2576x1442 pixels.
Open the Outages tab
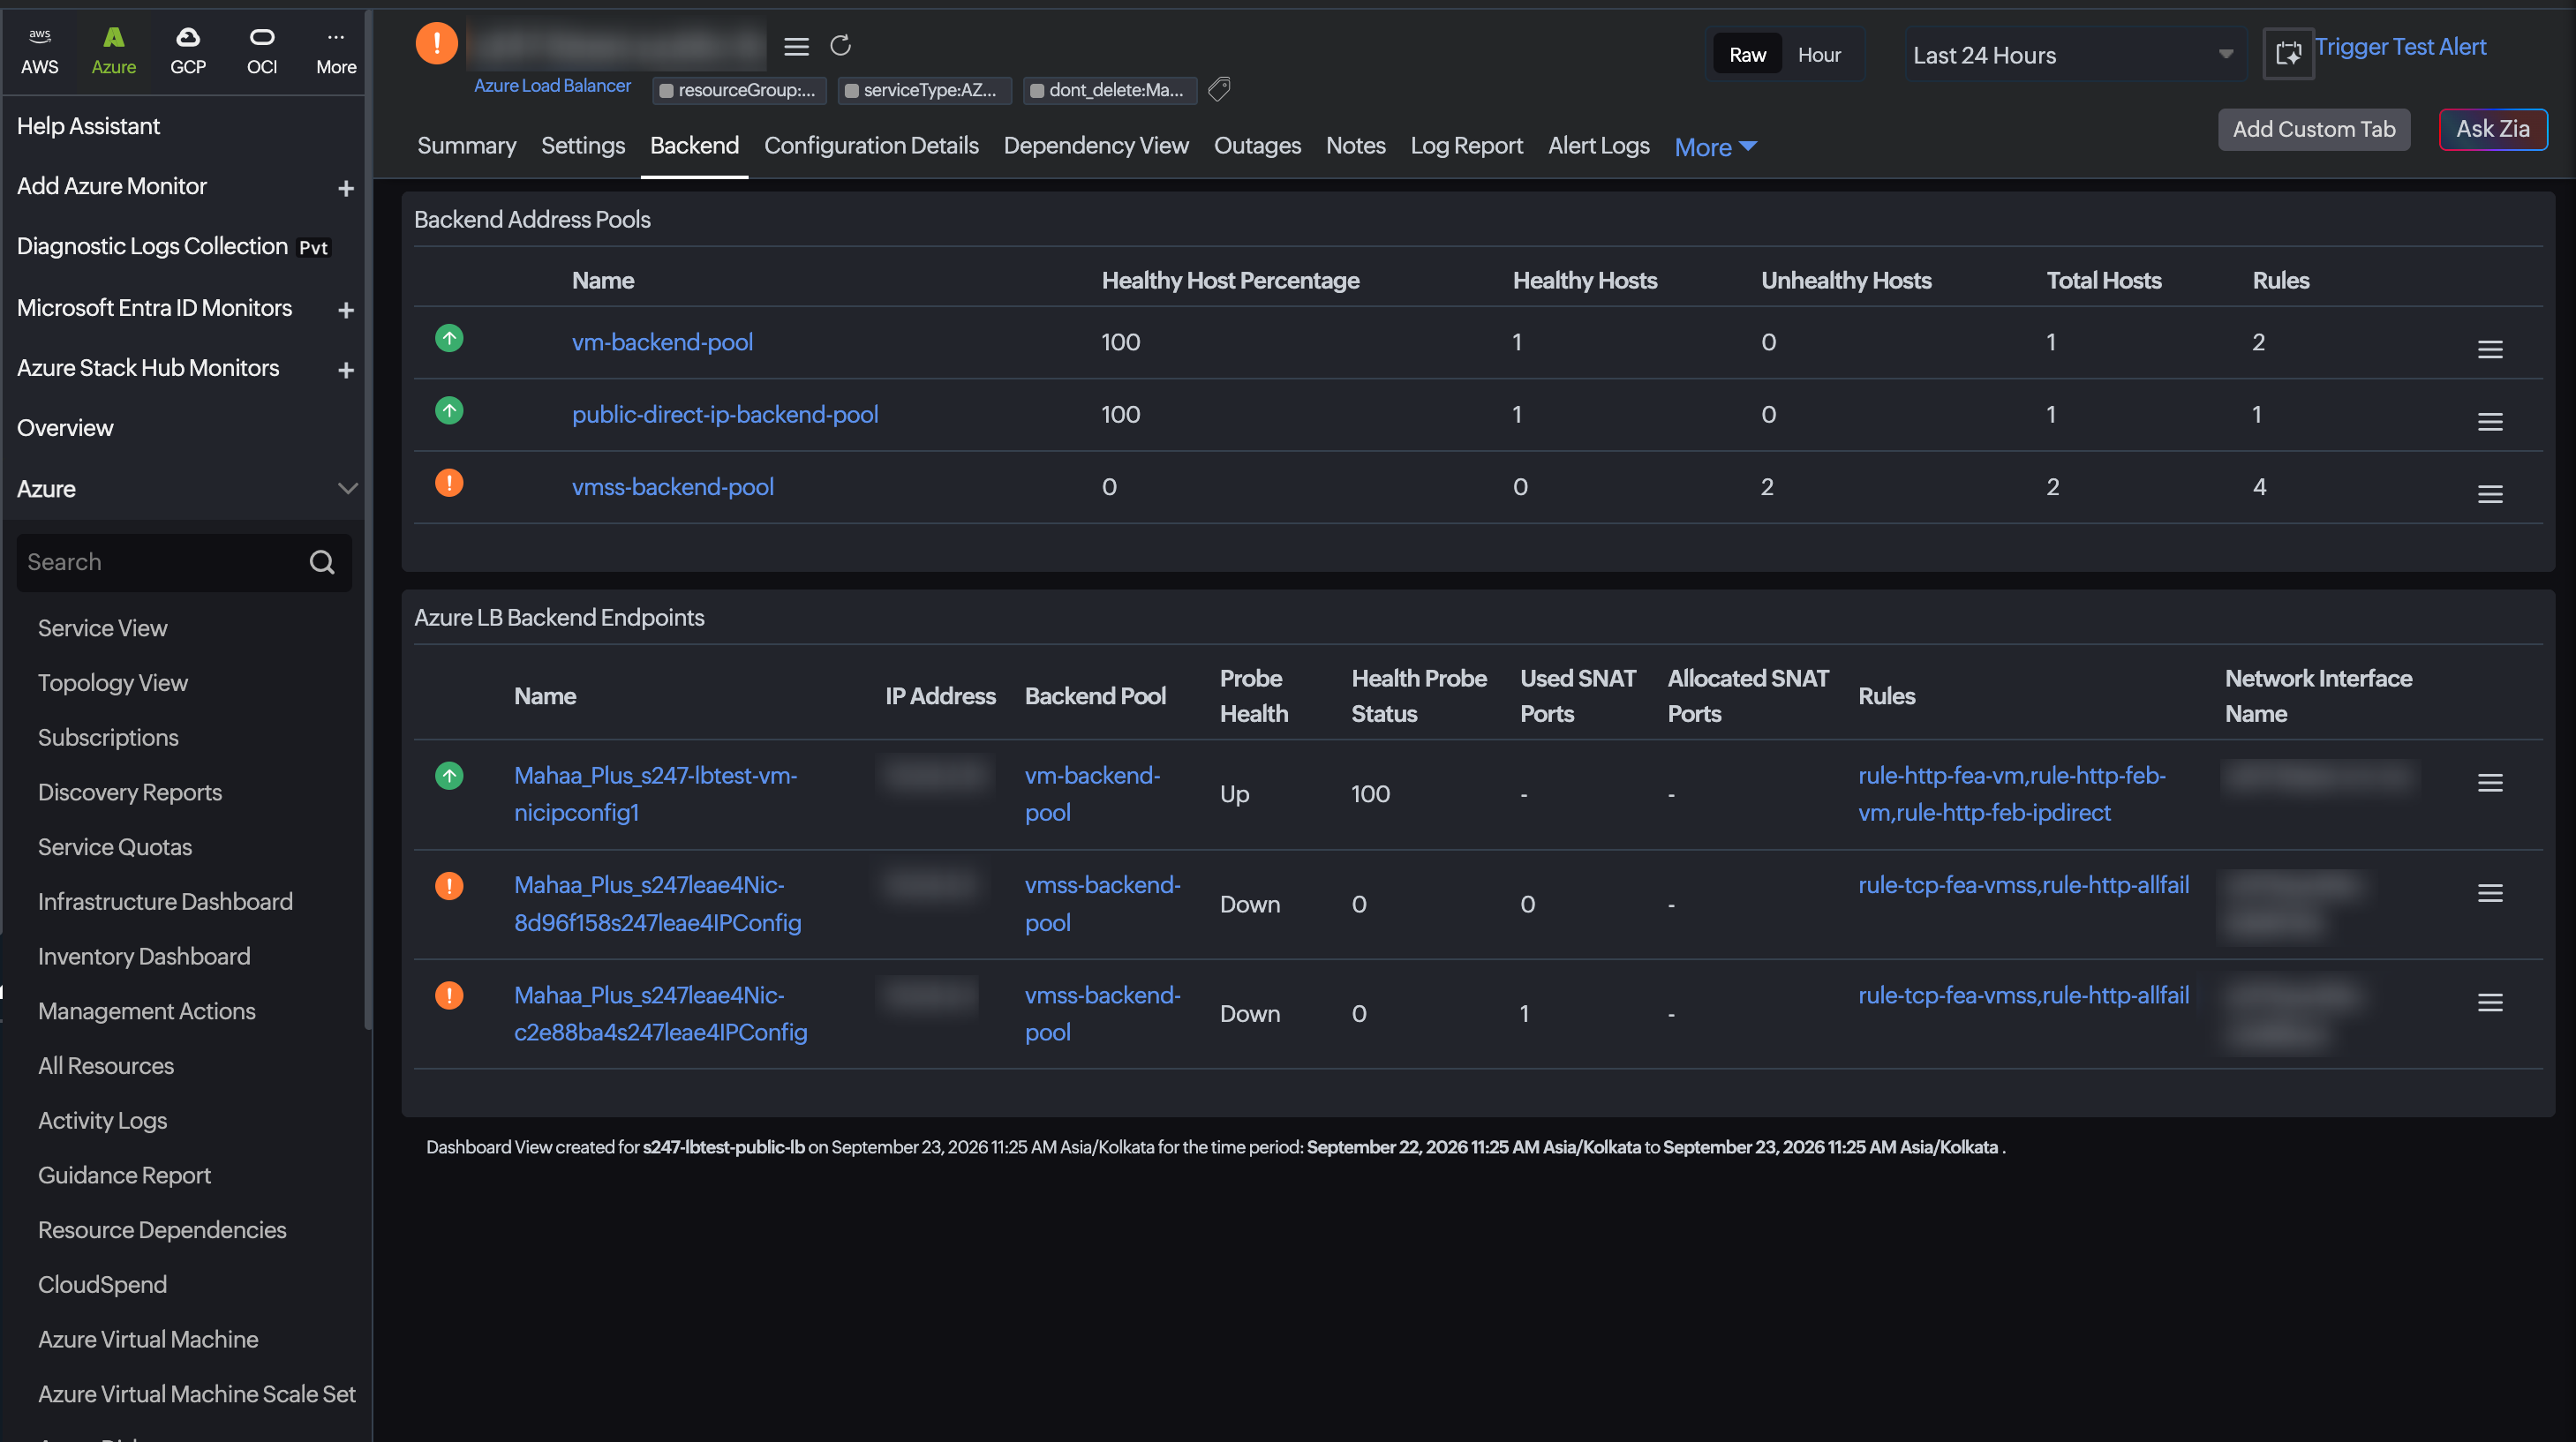[1257, 146]
